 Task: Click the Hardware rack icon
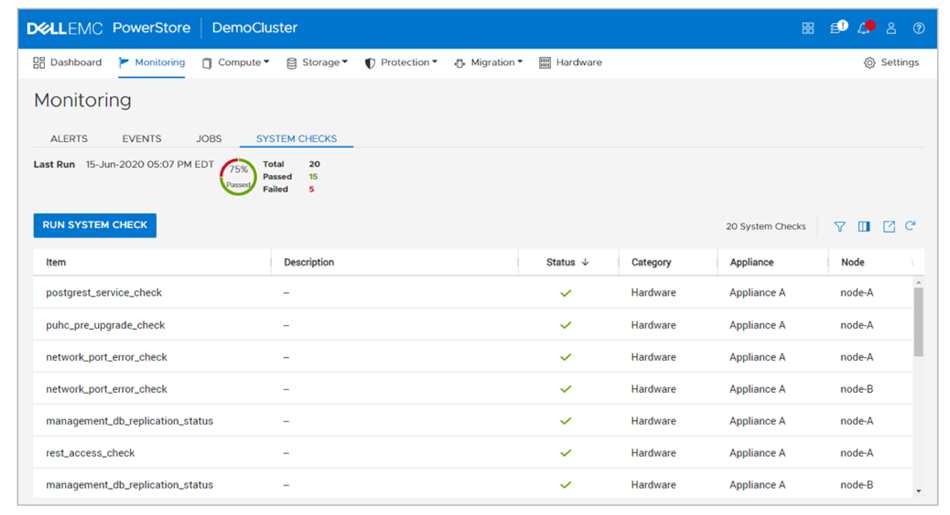pos(545,62)
